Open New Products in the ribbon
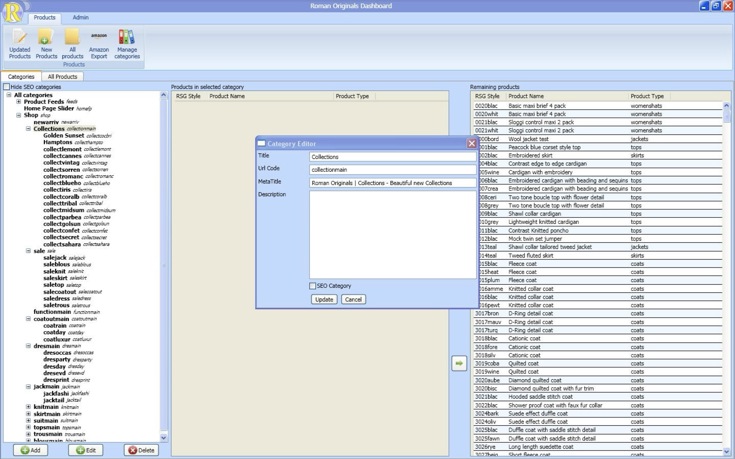Viewport: 735px width, 459px height. 46,44
